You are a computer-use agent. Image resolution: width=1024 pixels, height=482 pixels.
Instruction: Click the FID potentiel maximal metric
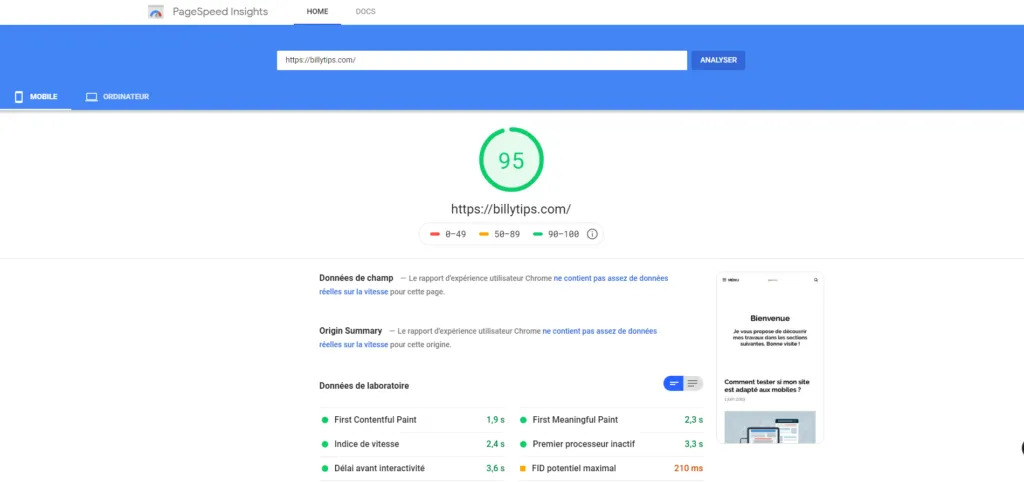click(611, 468)
